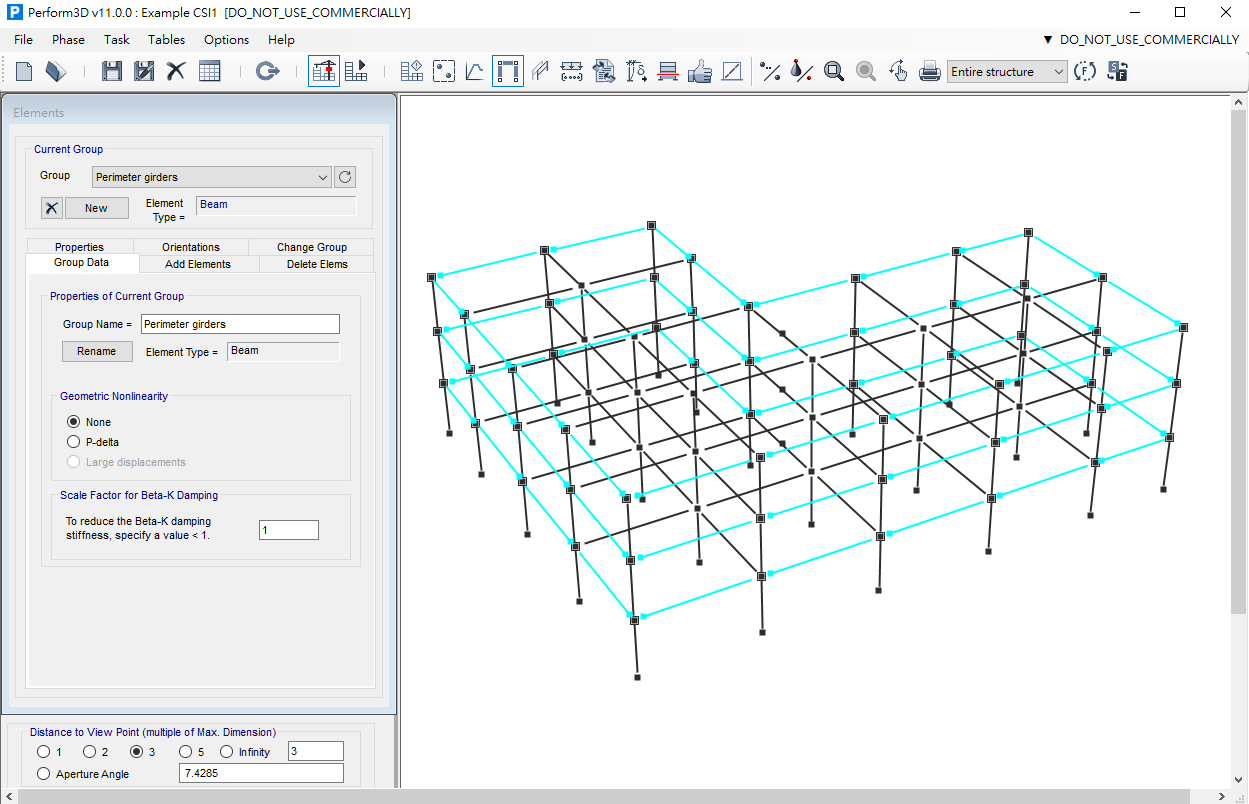Viewport: 1249px width, 804px height.
Task: Click the Group Name text field
Action: [x=240, y=324]
